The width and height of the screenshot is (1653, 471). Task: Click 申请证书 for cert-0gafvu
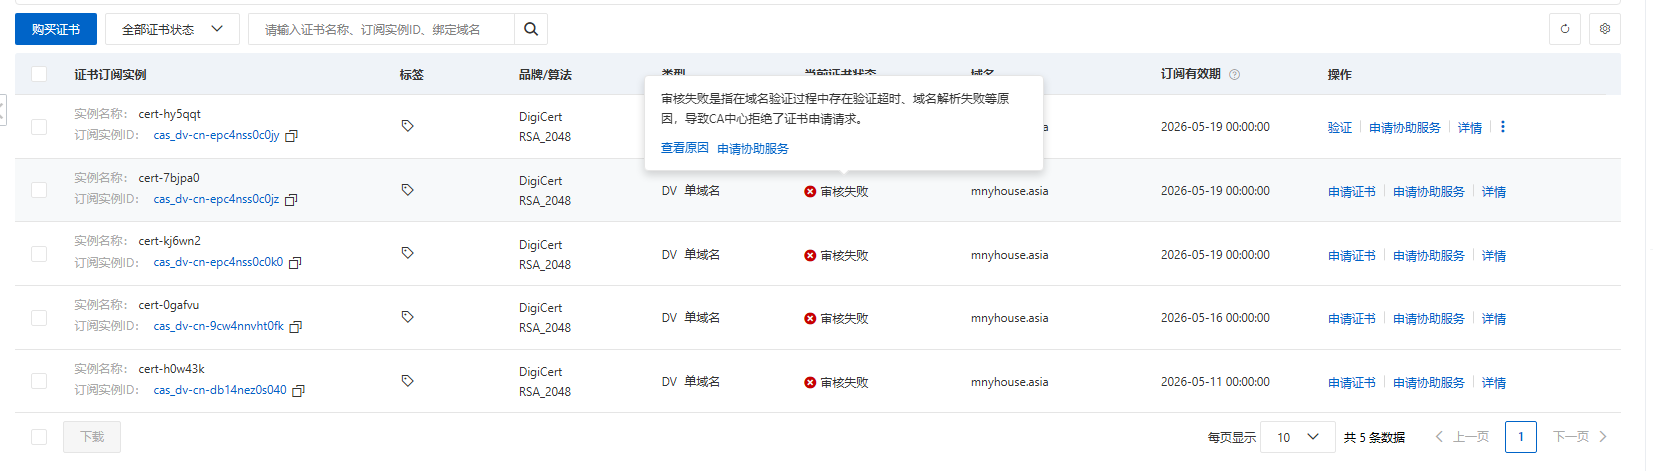click(1352, 319)
